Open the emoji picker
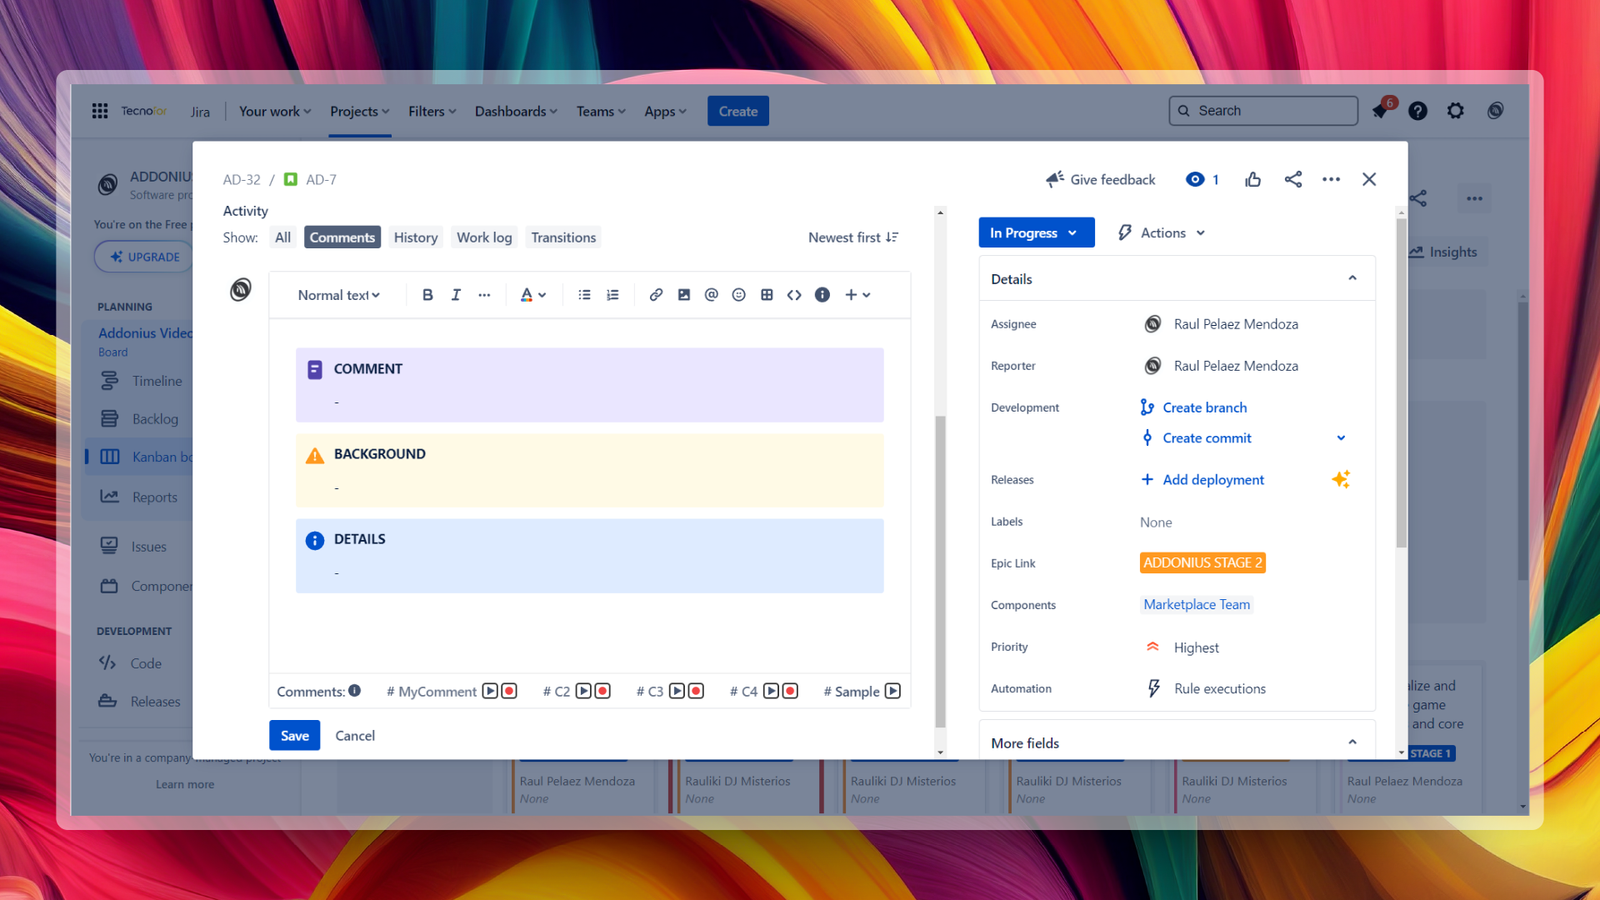The image size is (1600, 900). coord(739,295)
